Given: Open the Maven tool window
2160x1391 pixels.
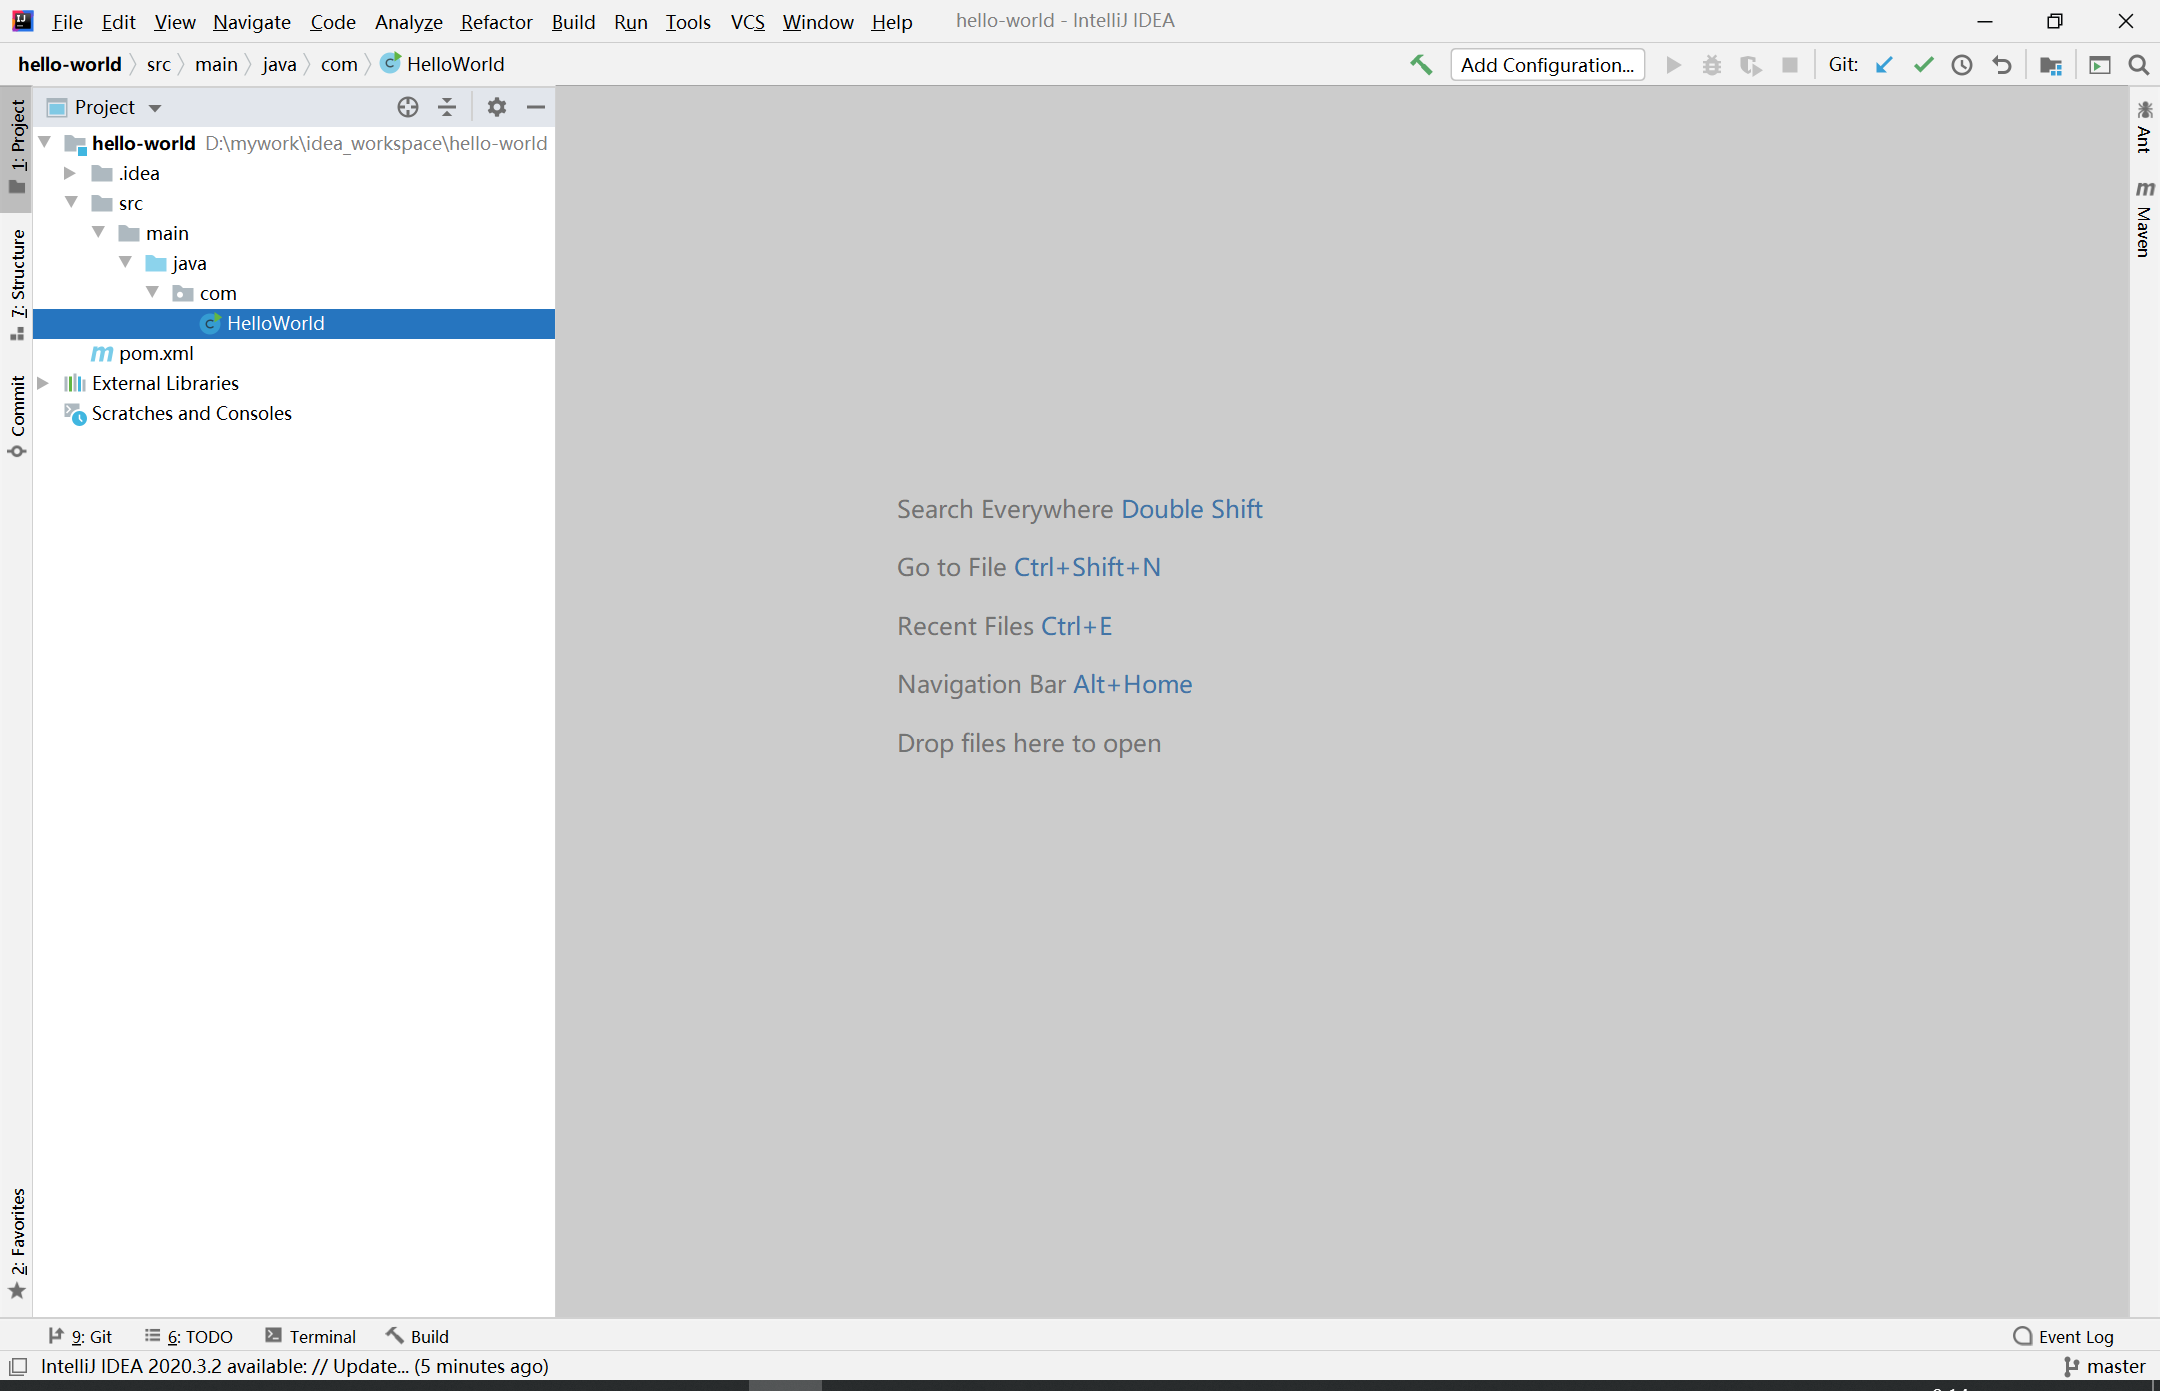Looking at the screenshot, I should [x=2144, y=219].
